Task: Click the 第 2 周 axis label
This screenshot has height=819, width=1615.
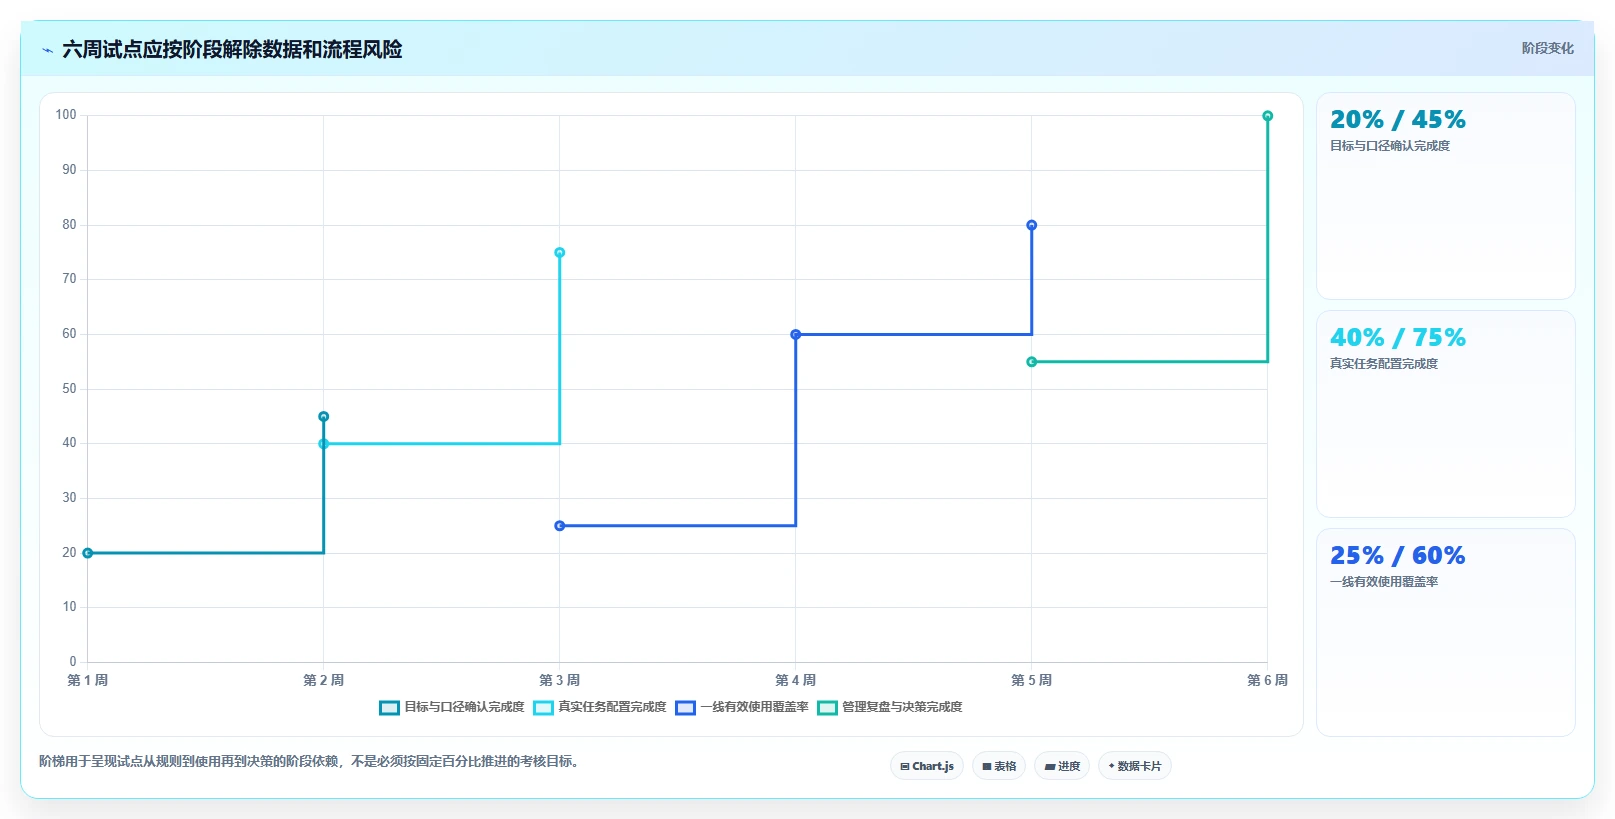Action: tap(323, 680)
